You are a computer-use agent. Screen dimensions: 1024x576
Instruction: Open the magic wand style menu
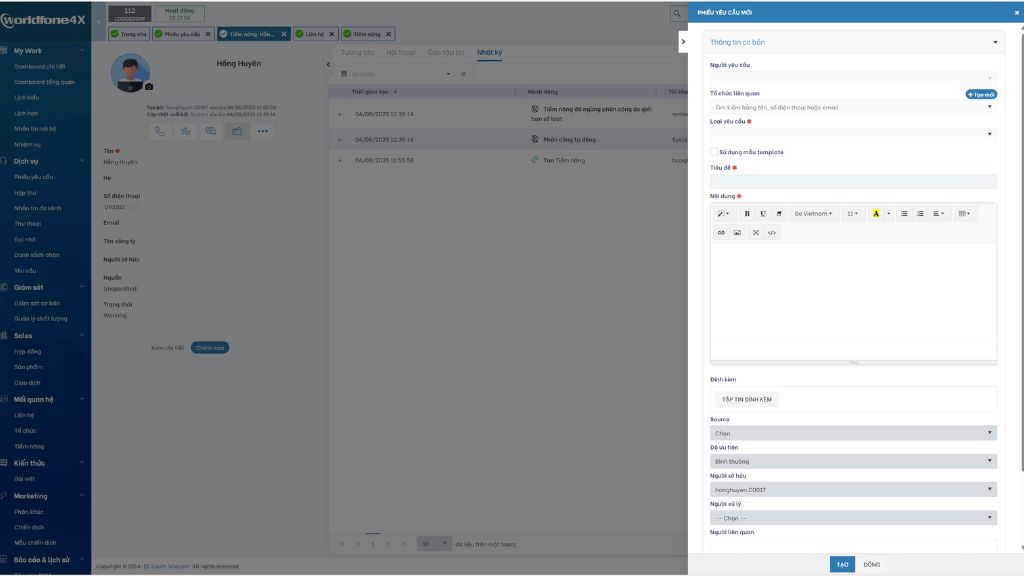click(x=723, y=214)
